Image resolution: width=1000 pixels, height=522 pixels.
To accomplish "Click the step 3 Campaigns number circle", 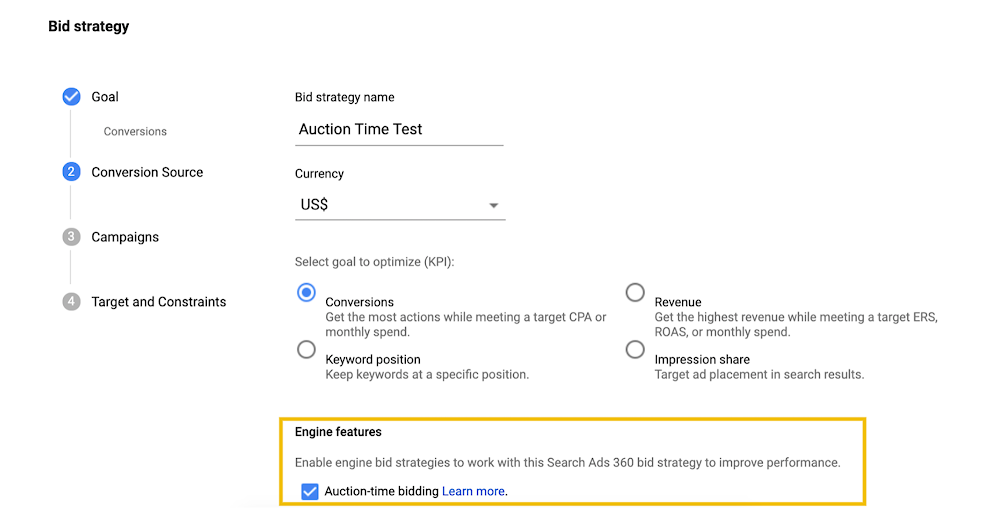I will click(x=71, y=237).
